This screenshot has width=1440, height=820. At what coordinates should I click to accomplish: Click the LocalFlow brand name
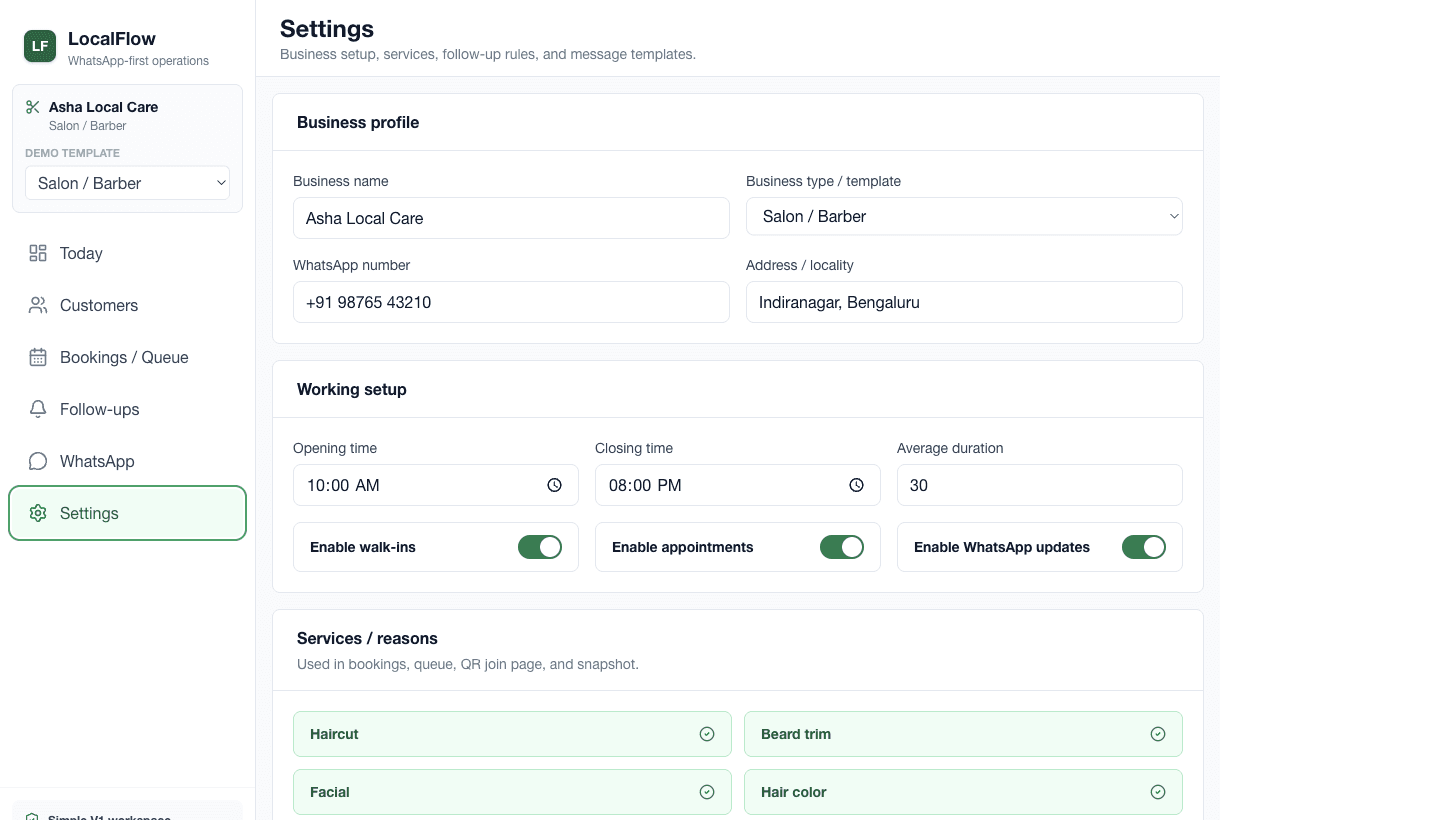tap(112, 39)
